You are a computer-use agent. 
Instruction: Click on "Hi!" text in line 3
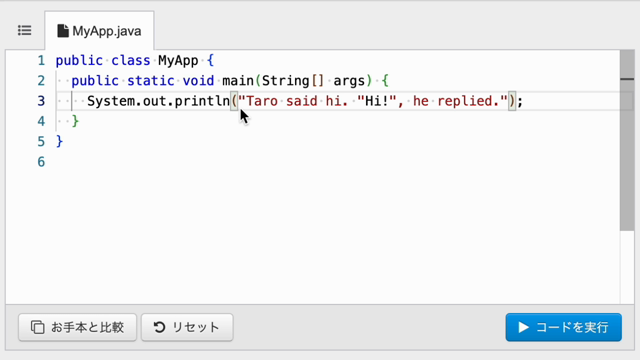(377, 101)
